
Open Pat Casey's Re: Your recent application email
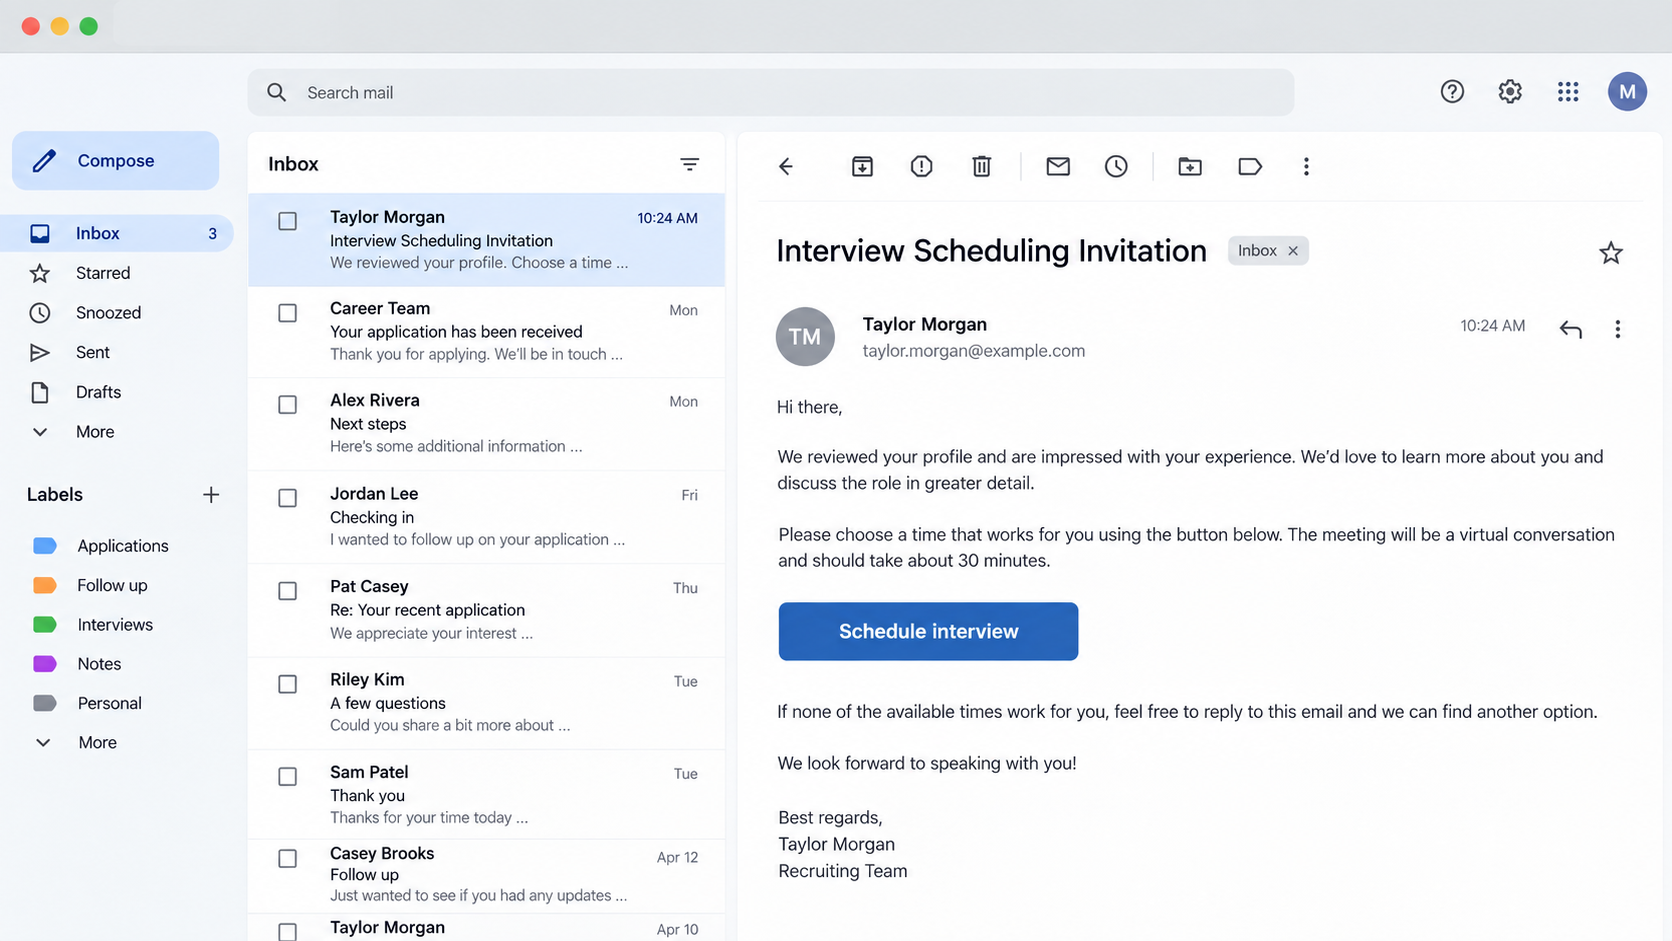pyautogui.click(x=486, y=610)
